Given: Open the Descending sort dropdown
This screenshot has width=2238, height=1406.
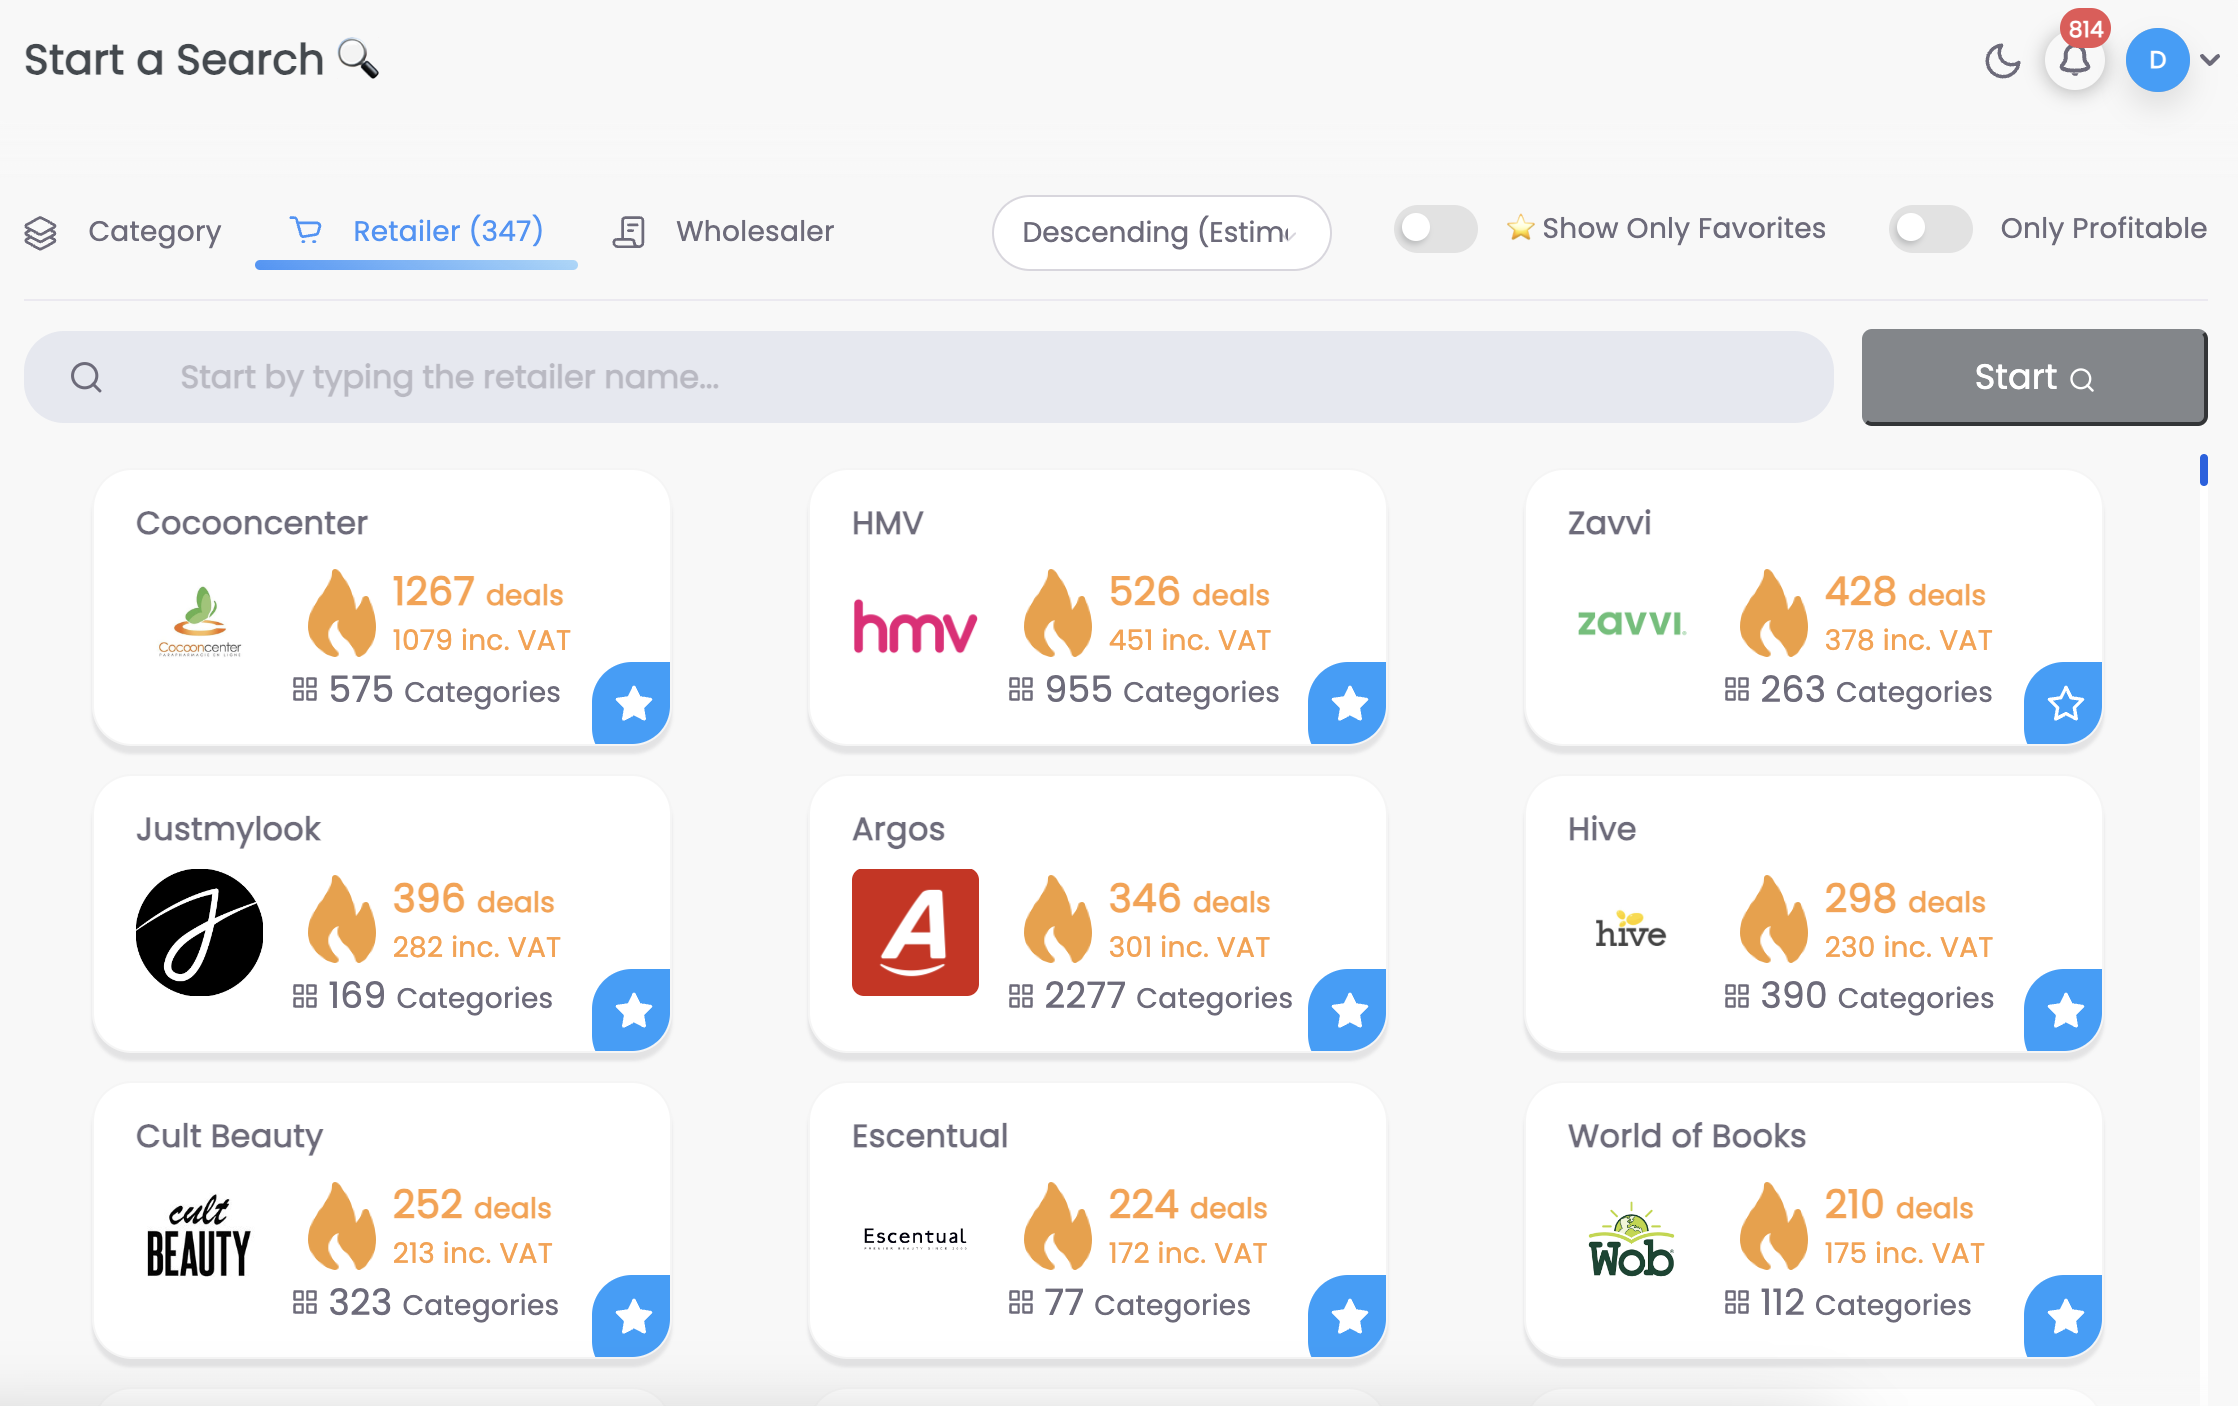Looking at the screenshot, I should point(1161,232).
